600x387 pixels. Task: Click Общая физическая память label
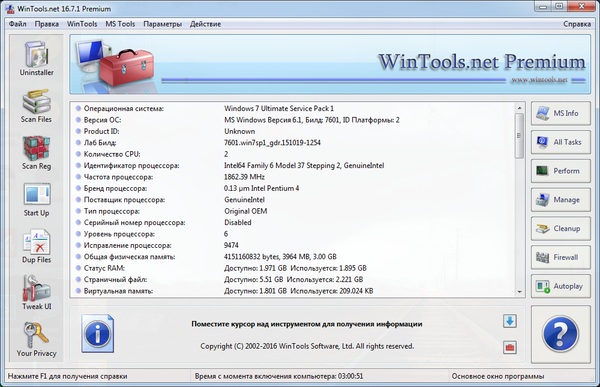129,257
